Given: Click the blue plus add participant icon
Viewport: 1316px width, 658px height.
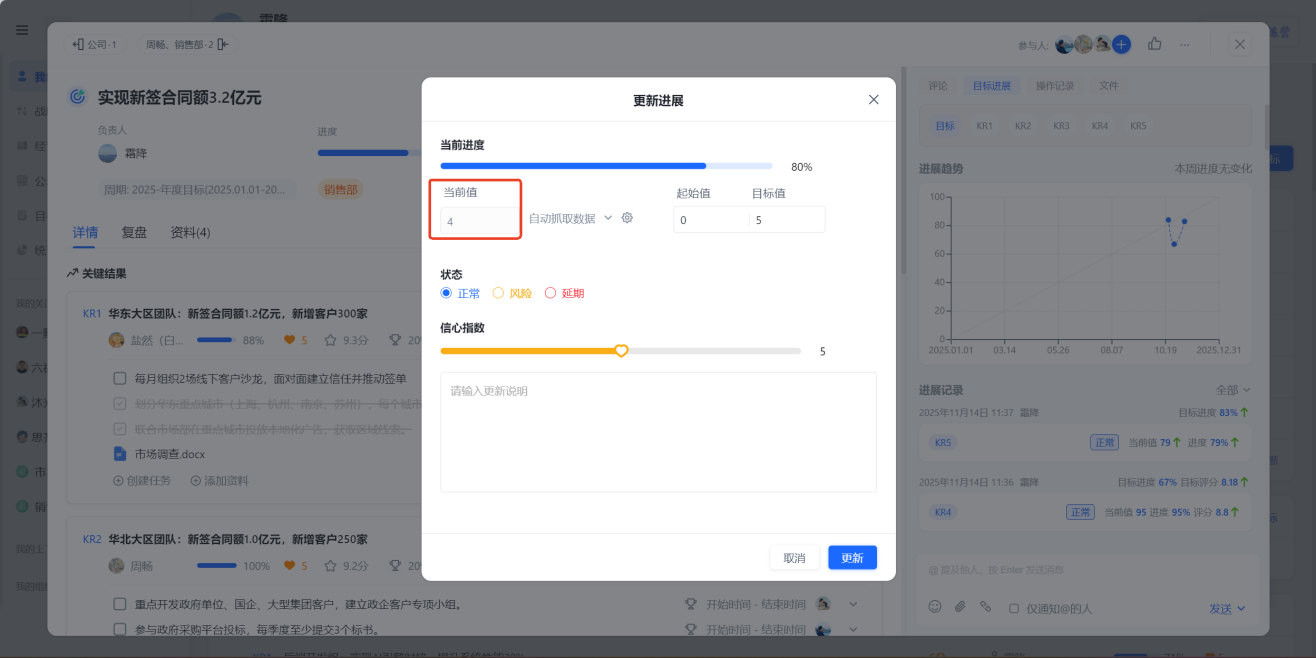Looking at the screenshot, I should click(1121, 44).
